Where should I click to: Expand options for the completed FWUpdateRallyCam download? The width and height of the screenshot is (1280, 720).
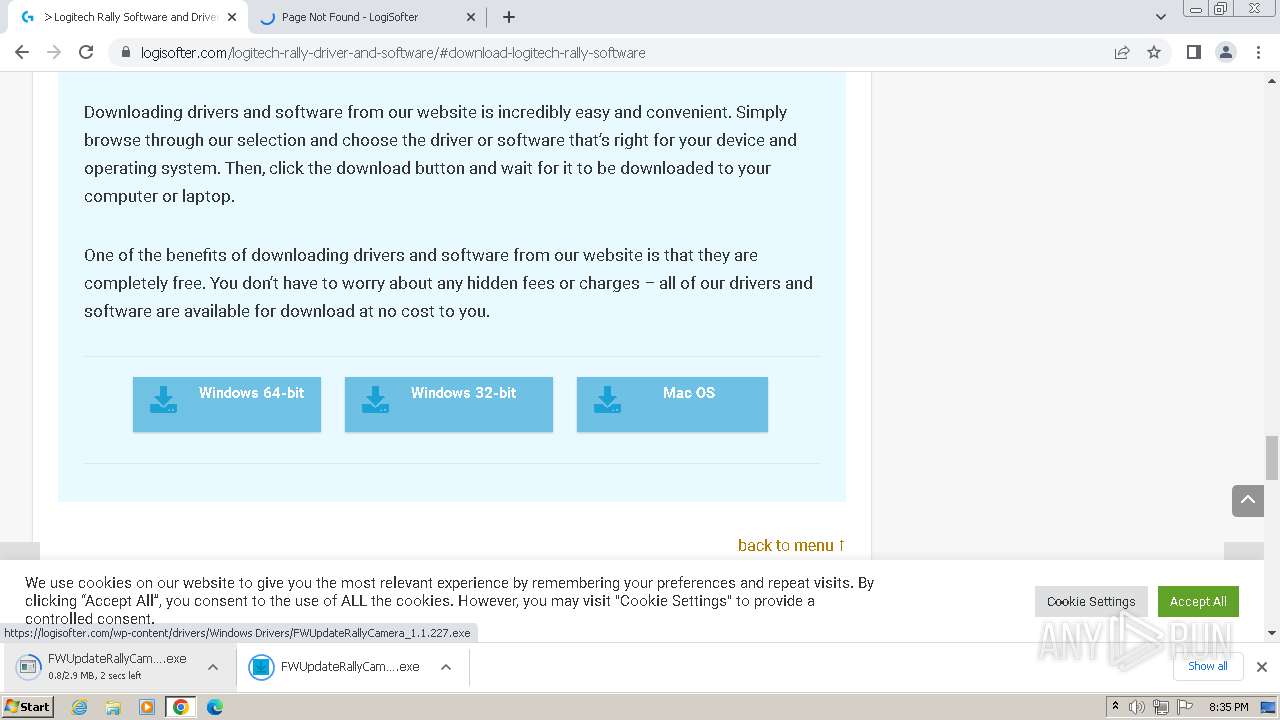[x=446, y=667]
